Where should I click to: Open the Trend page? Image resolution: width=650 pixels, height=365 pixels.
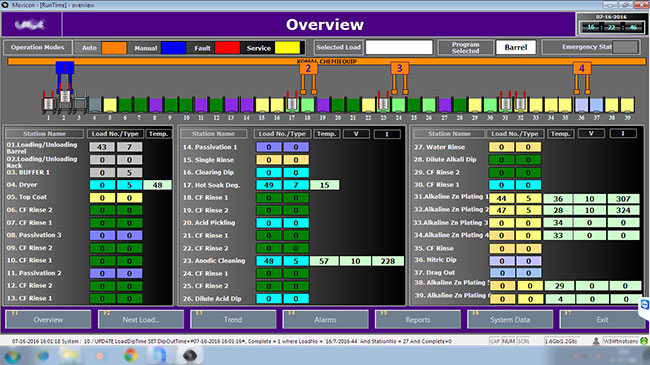click(x=233, y=319)
